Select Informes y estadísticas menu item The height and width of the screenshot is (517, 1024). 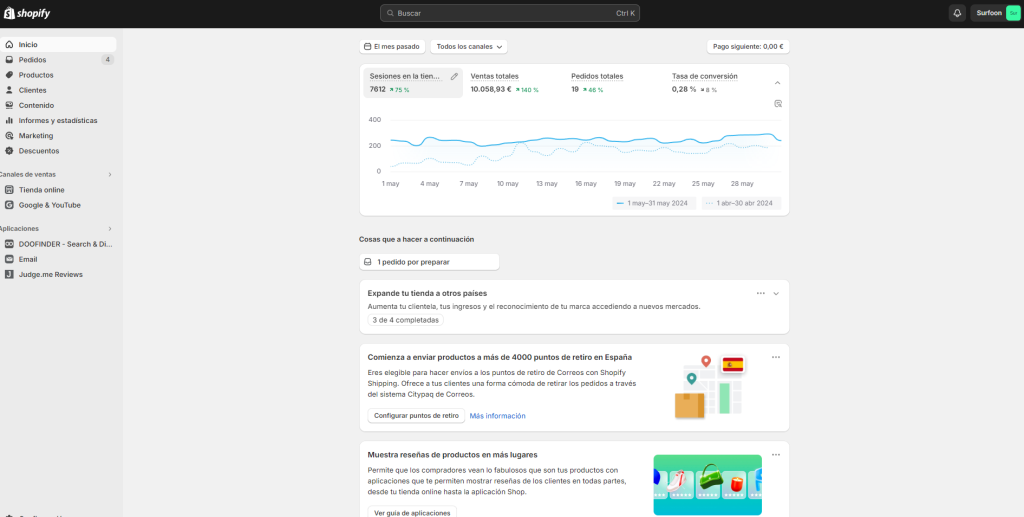58,120
